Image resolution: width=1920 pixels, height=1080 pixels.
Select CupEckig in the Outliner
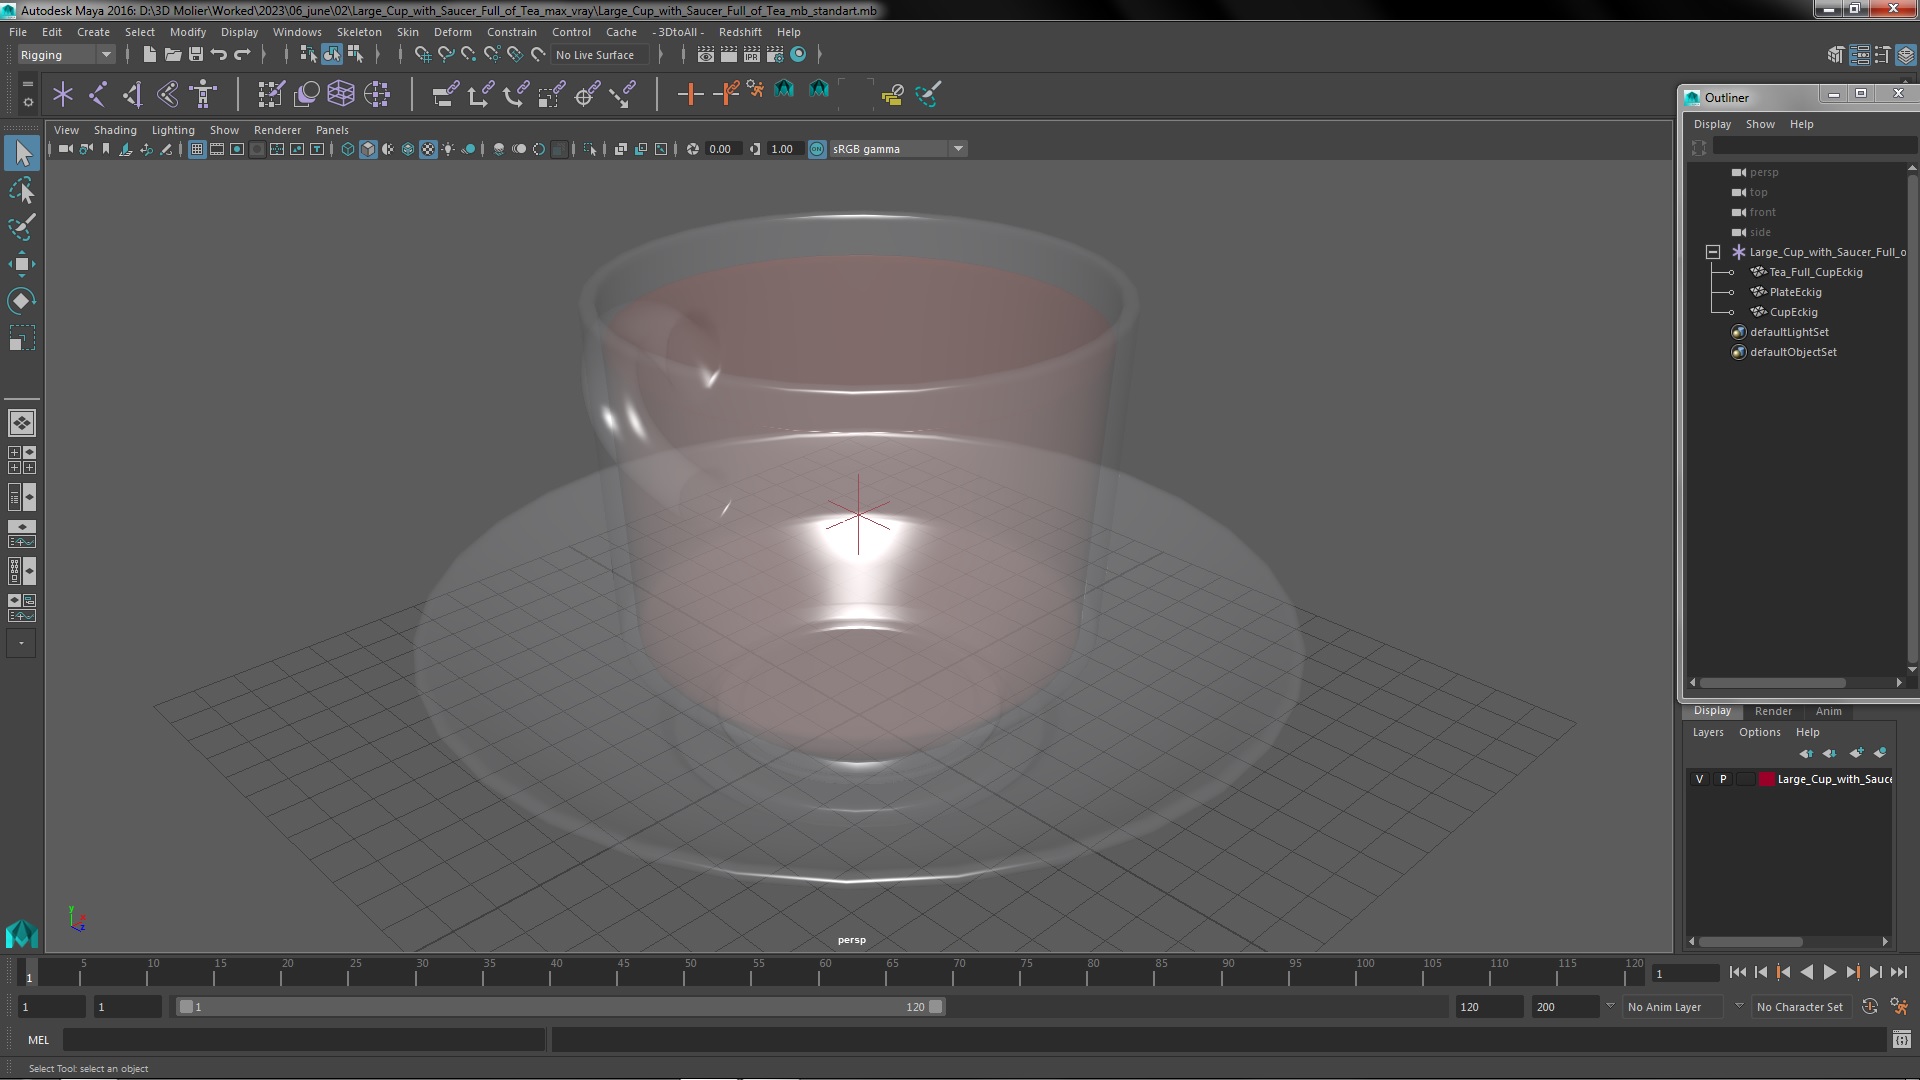point(1793,312)
